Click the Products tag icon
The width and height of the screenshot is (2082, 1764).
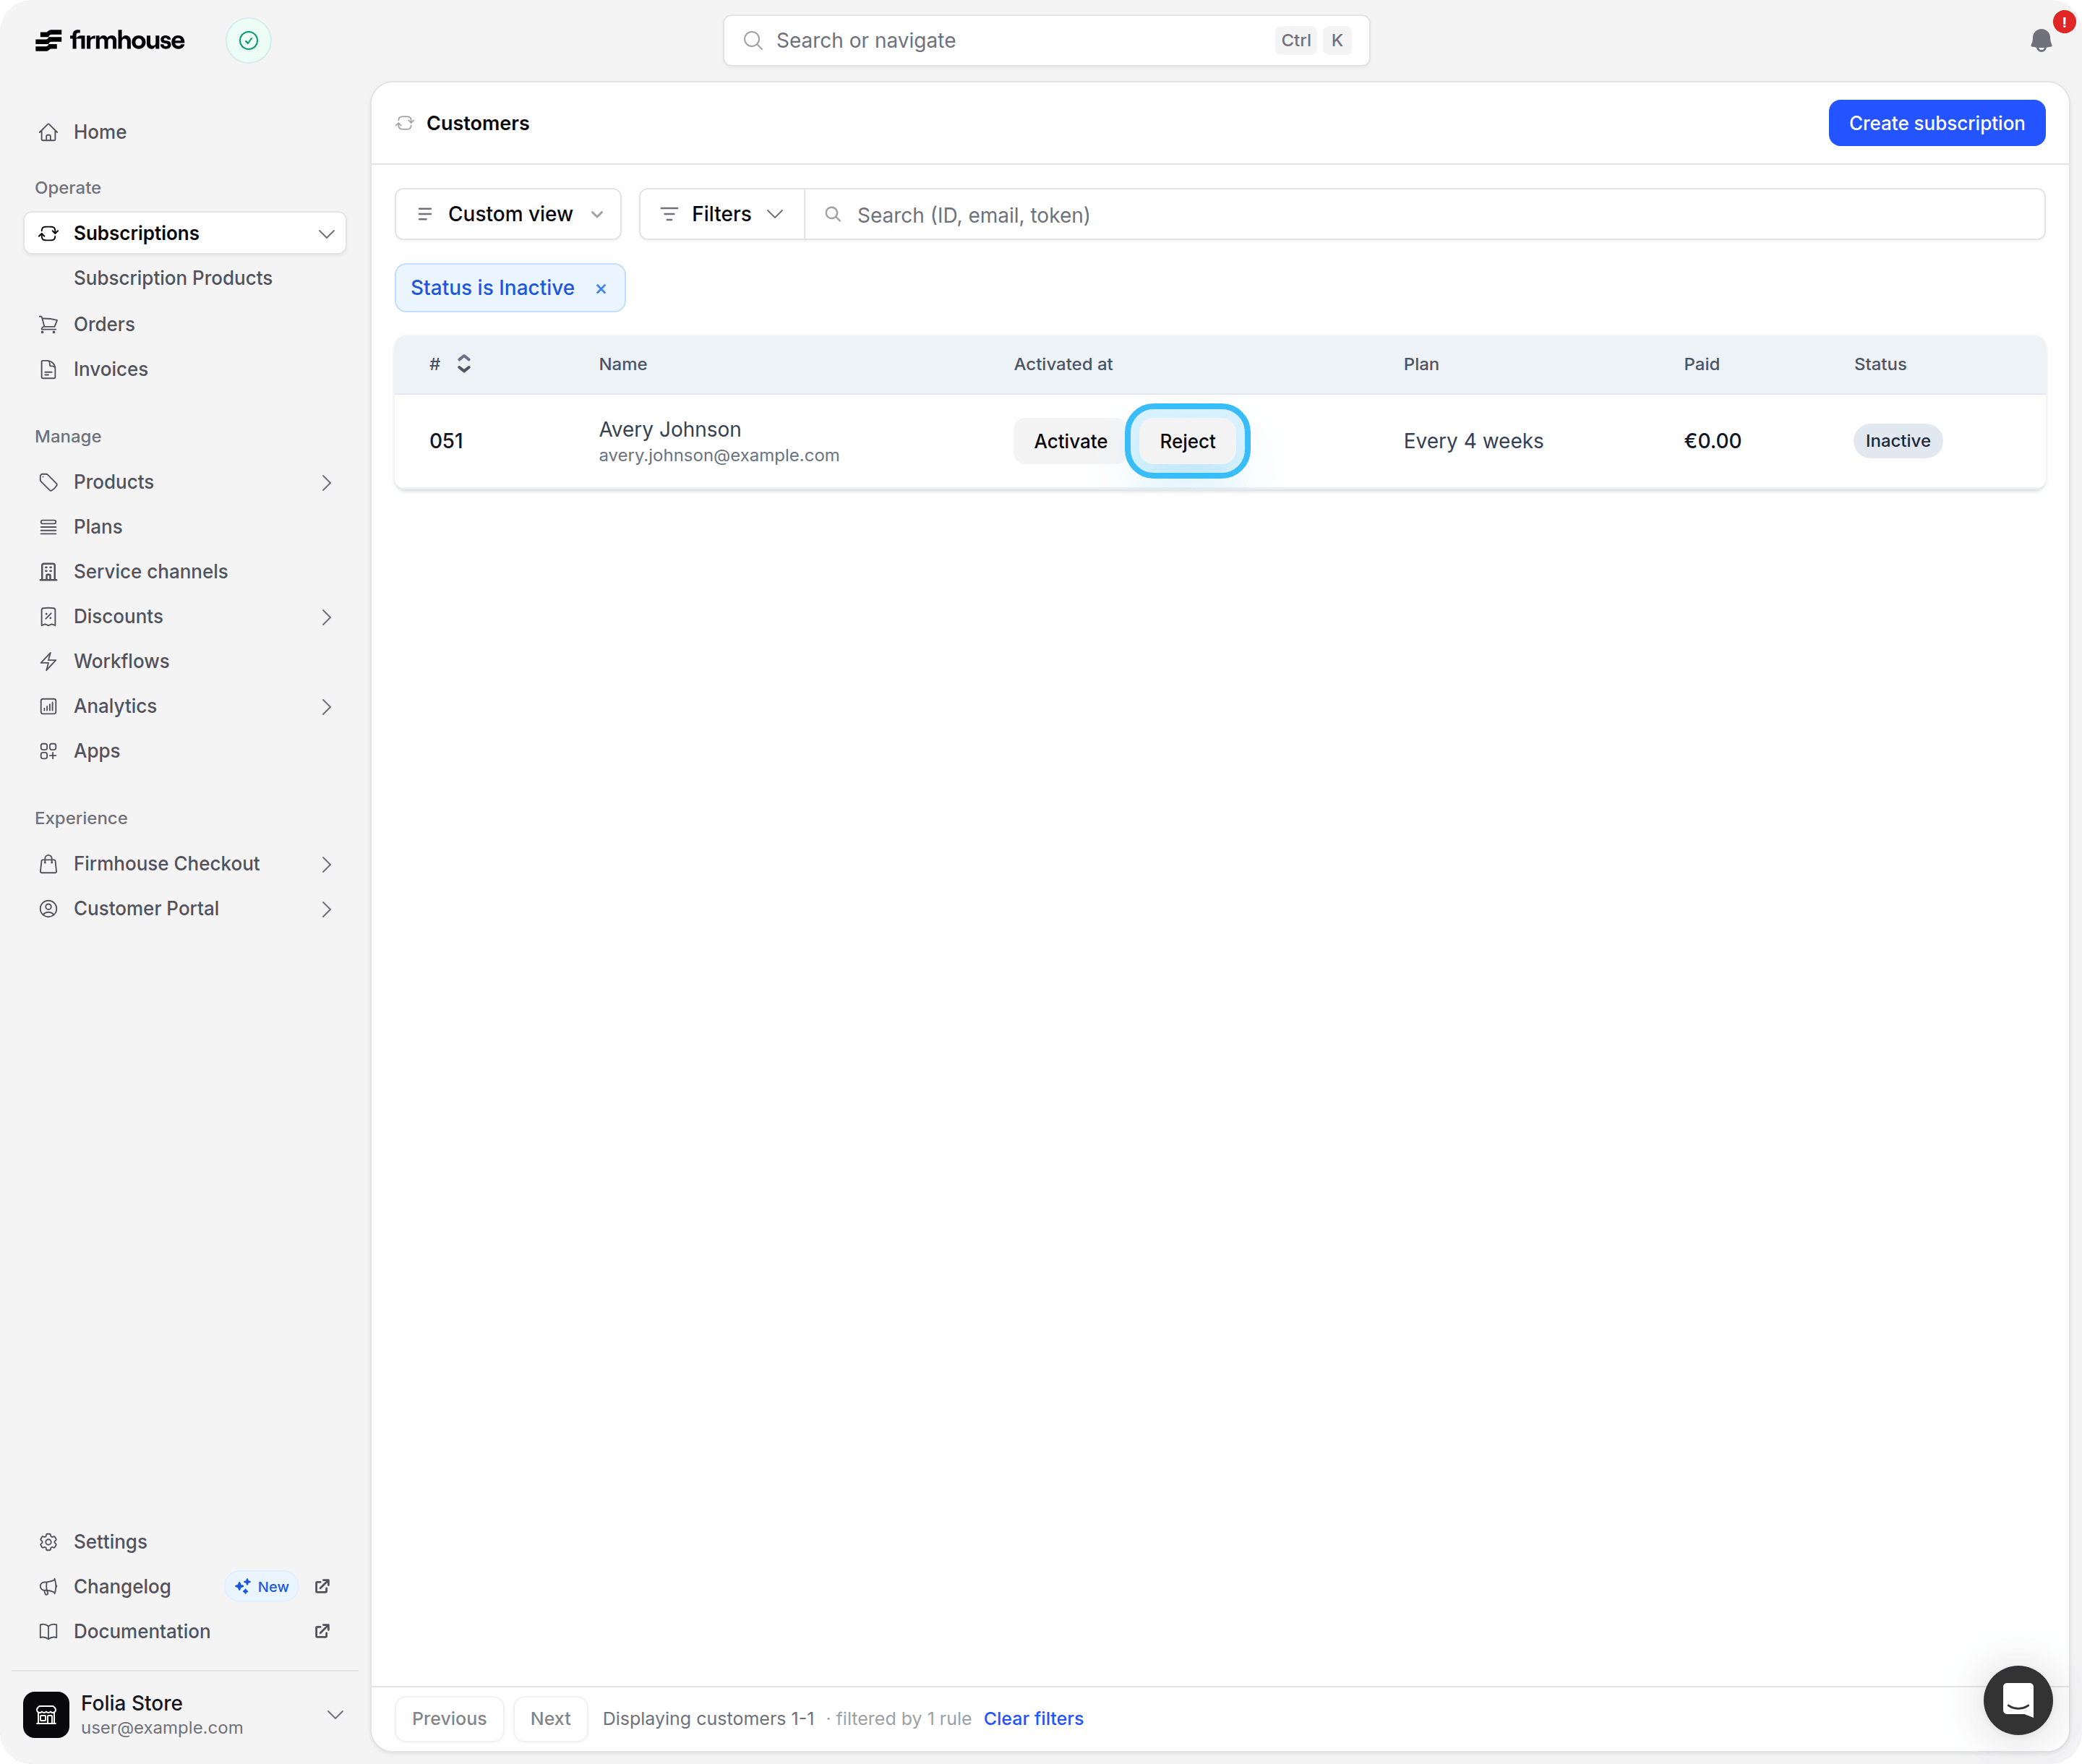[x=48, y=482]
